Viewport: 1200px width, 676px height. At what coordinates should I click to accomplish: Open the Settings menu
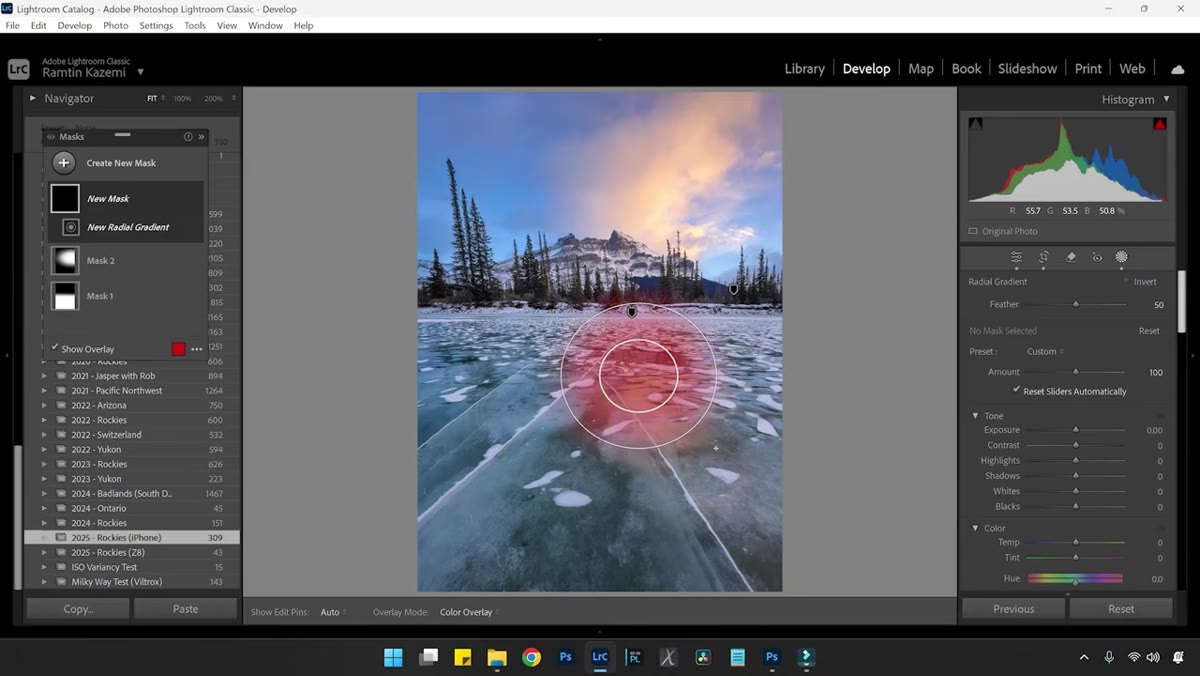[x=156, y=25]
